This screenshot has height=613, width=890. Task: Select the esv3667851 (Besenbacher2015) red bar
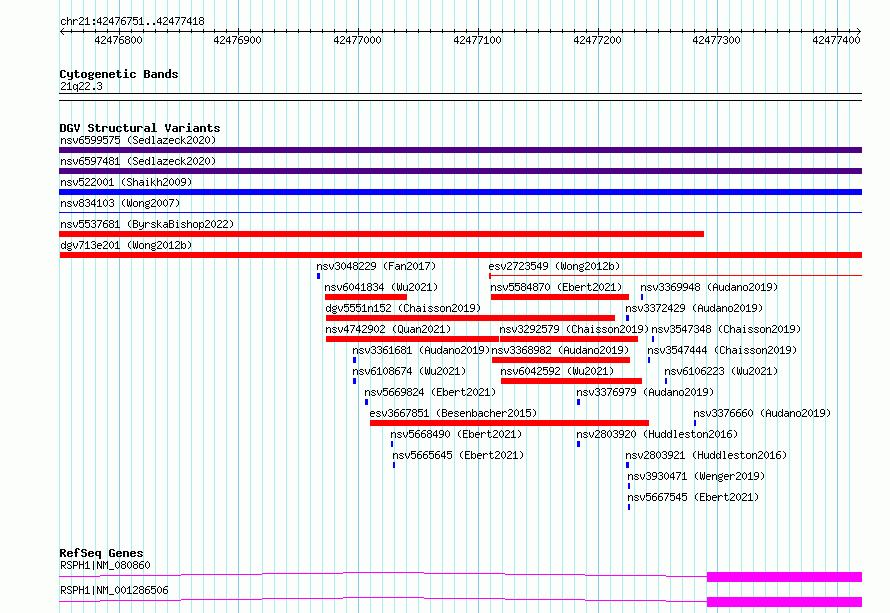508,423
